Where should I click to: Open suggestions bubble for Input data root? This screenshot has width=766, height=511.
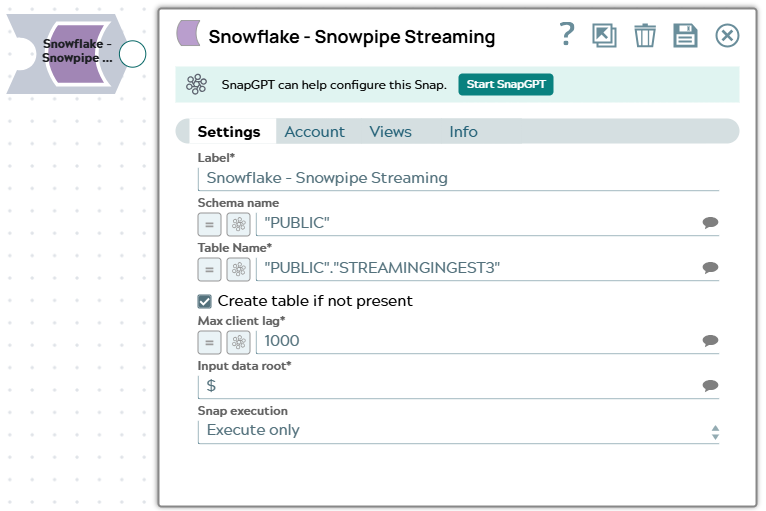tap(710, 385)
